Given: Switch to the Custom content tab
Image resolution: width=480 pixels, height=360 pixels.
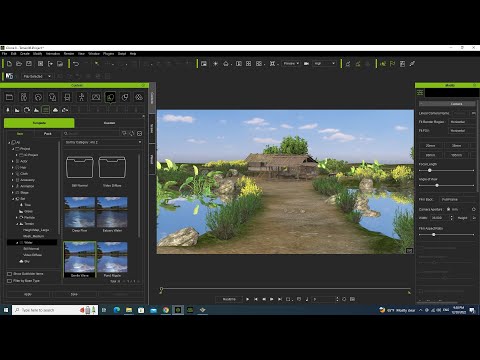Looking at the screenshot, I should point(109,123).
